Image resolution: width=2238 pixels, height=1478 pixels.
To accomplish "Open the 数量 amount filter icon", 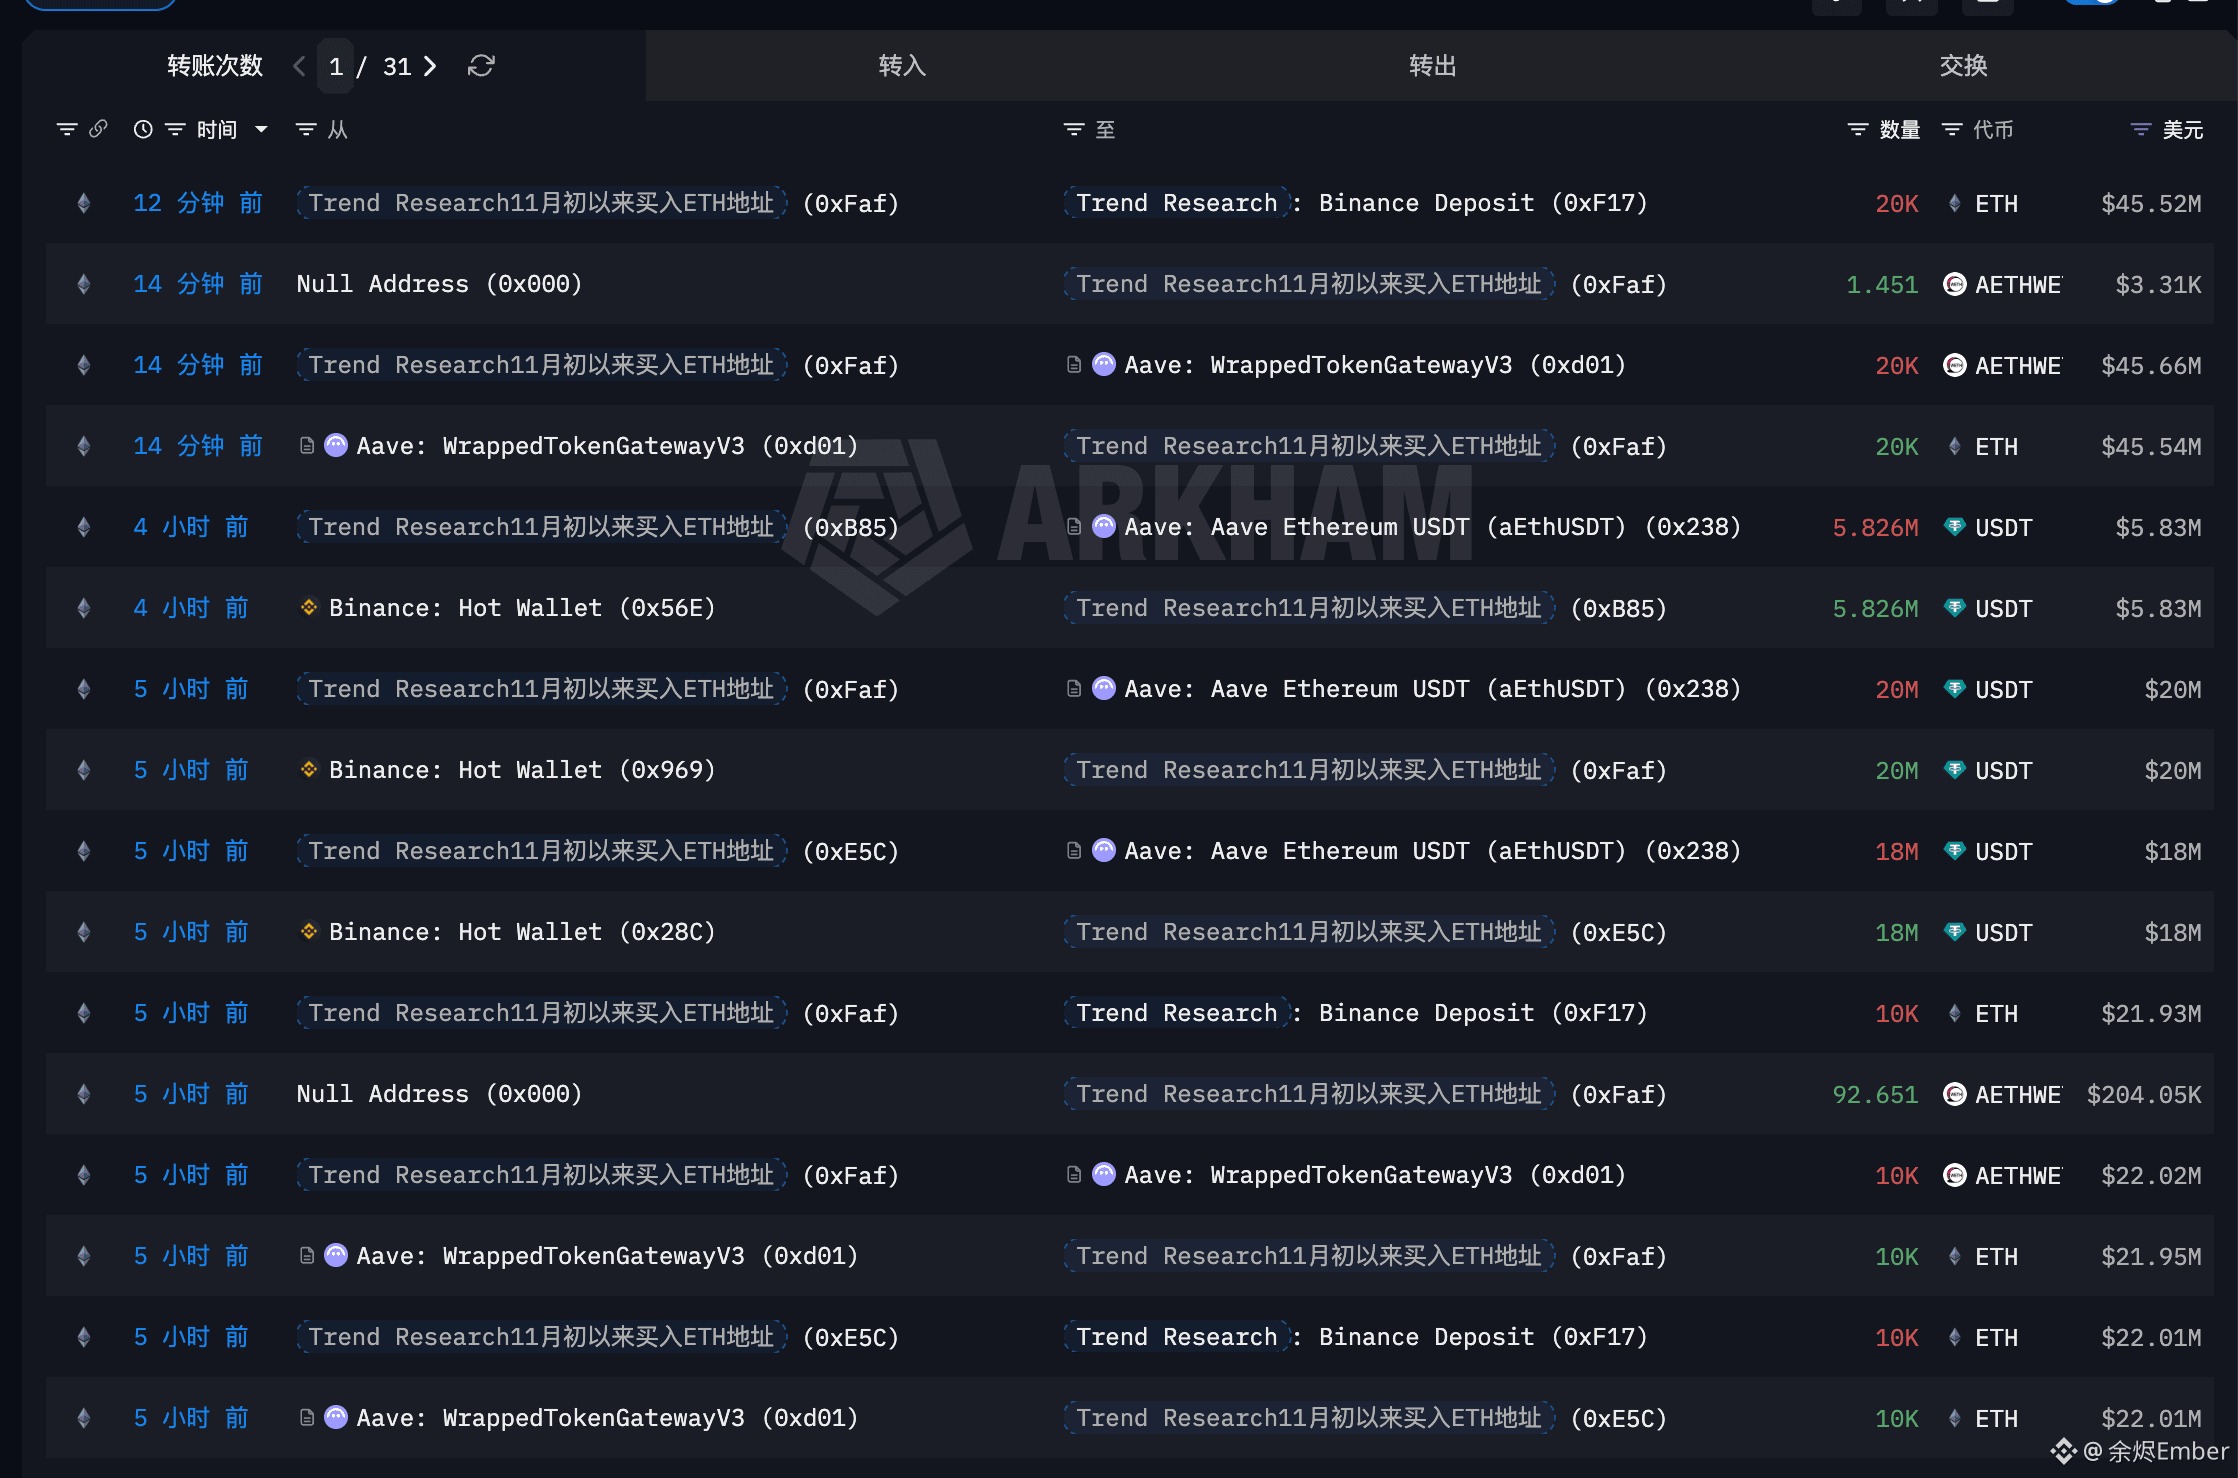I will coord(1857,129).
